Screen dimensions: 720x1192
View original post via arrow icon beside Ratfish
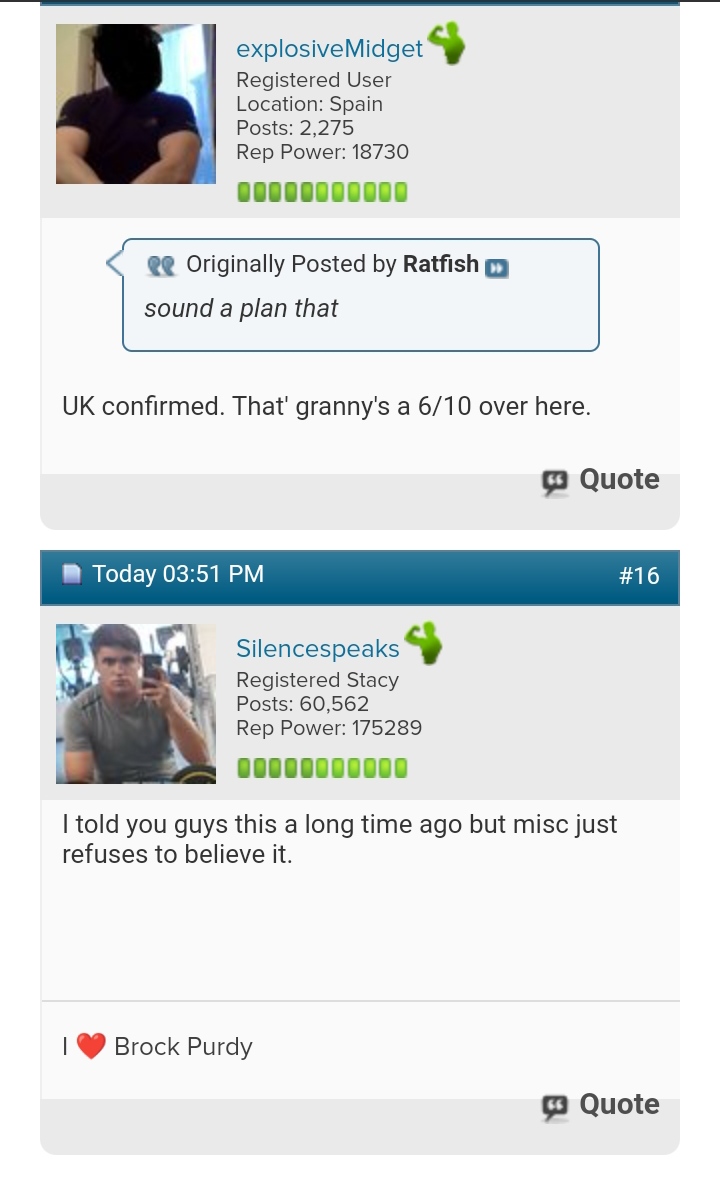[496, 268]
